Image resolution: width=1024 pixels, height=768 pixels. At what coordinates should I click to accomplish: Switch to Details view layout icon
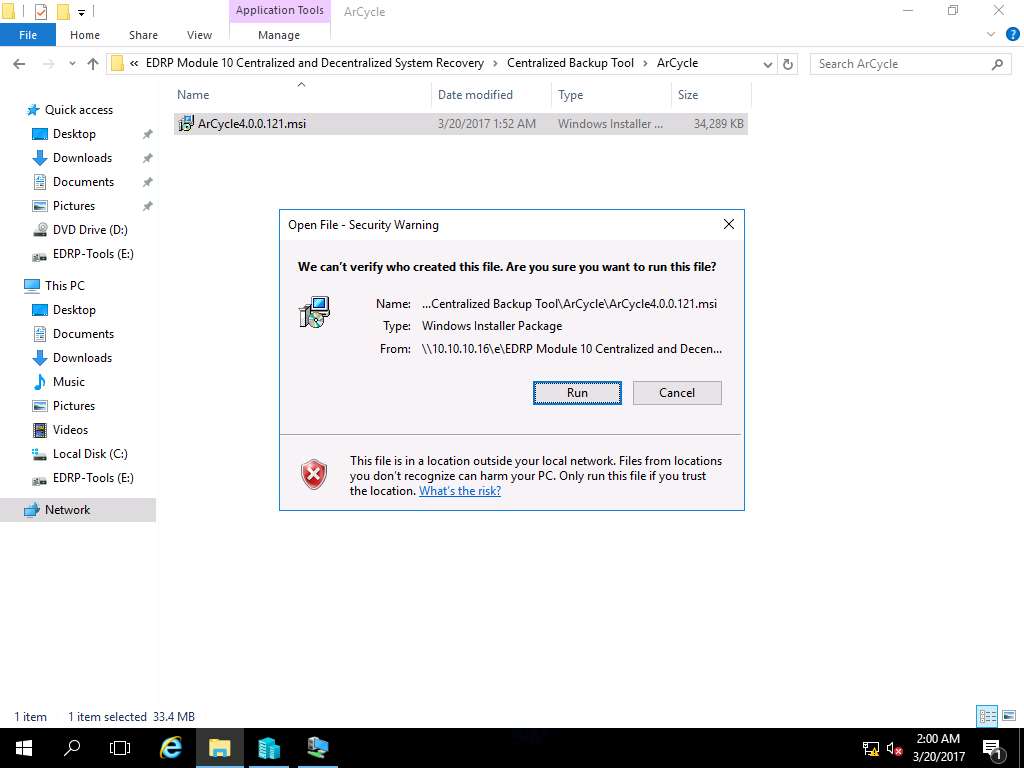987,716
